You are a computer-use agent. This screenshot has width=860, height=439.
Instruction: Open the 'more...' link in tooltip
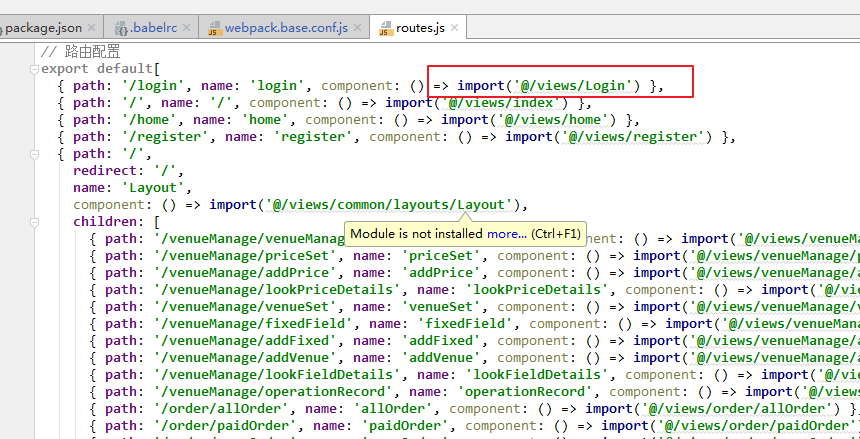(x=507, y=234)
